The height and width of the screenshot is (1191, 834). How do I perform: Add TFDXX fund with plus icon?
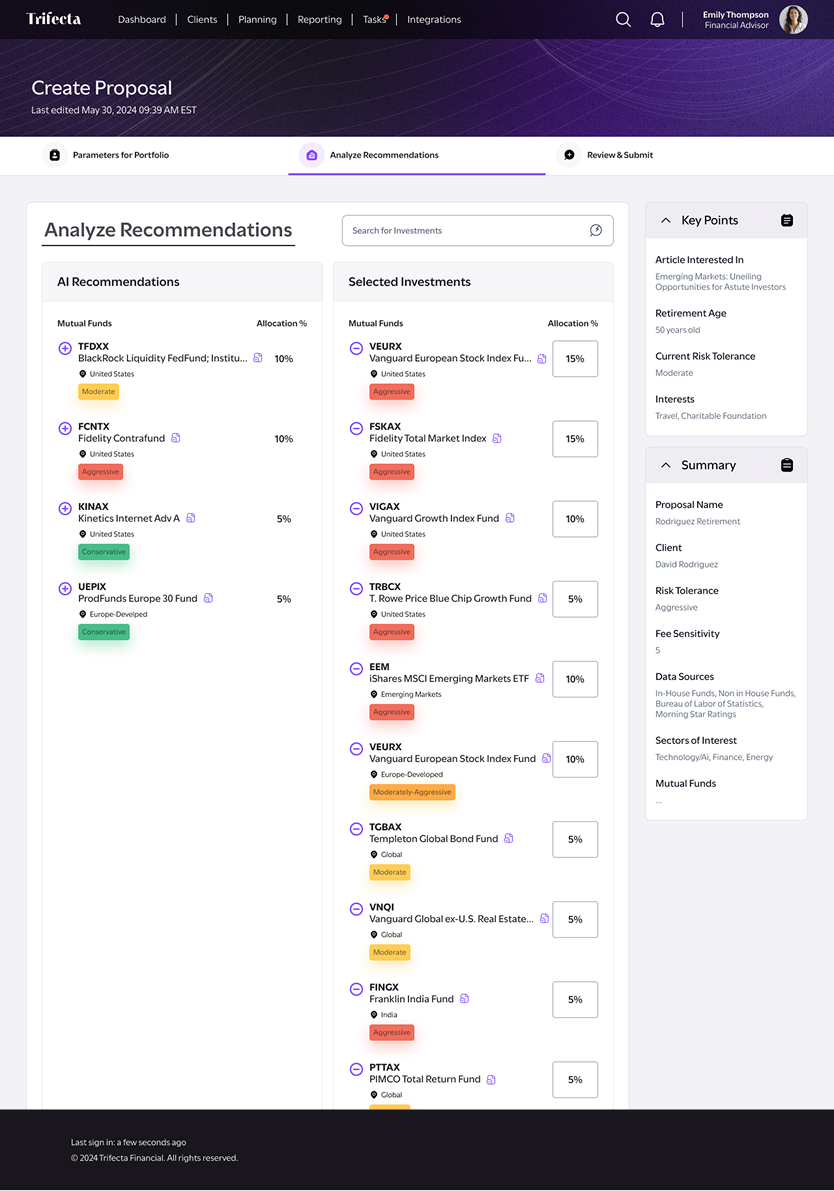65,348
